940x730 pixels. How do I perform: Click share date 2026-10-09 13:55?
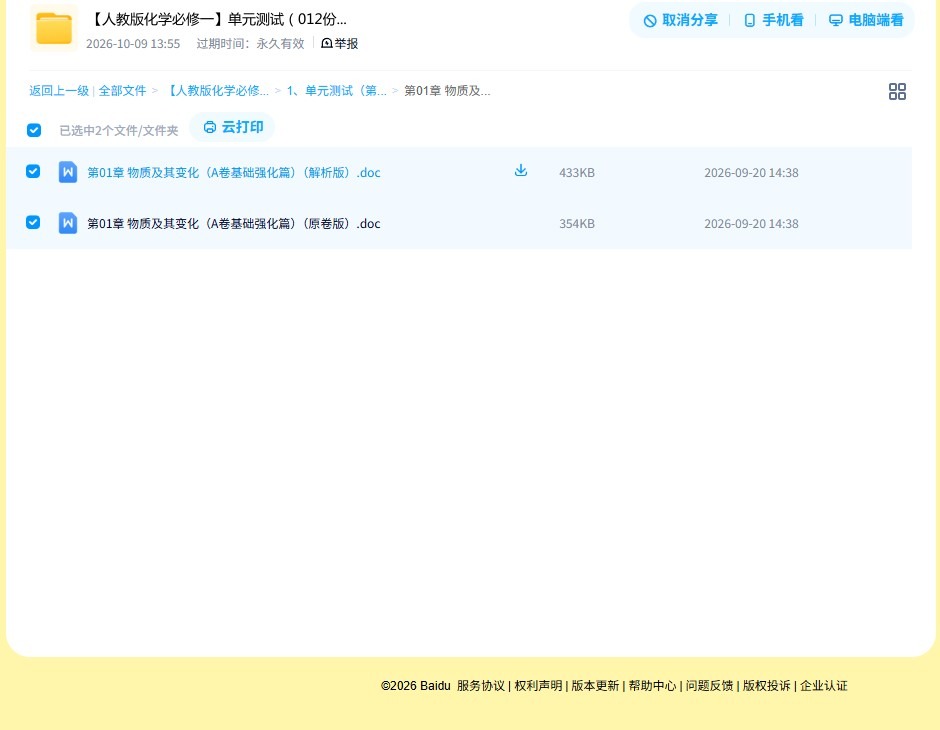tap(133, 44)
